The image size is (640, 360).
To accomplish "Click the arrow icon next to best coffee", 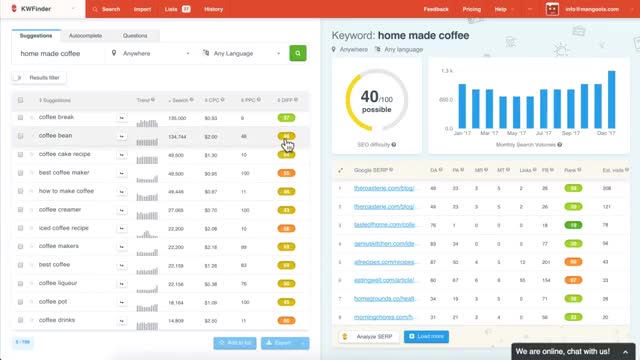I will coord(121,265).
